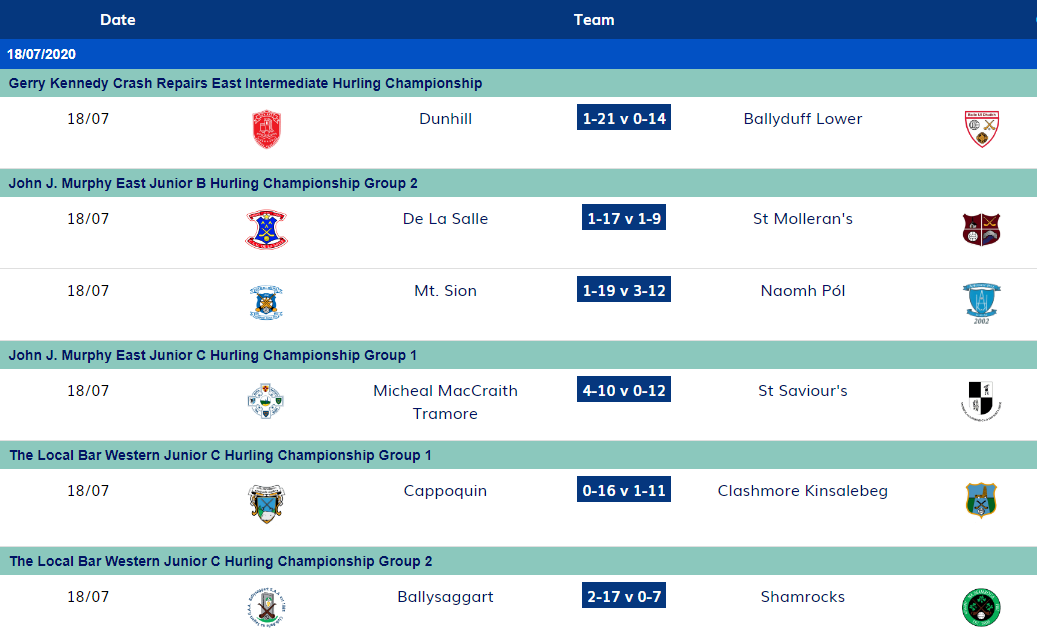Click St Saviour's black and white crest
The width and height of the screenshot is (1037, 643).
[x=981, y=401]
